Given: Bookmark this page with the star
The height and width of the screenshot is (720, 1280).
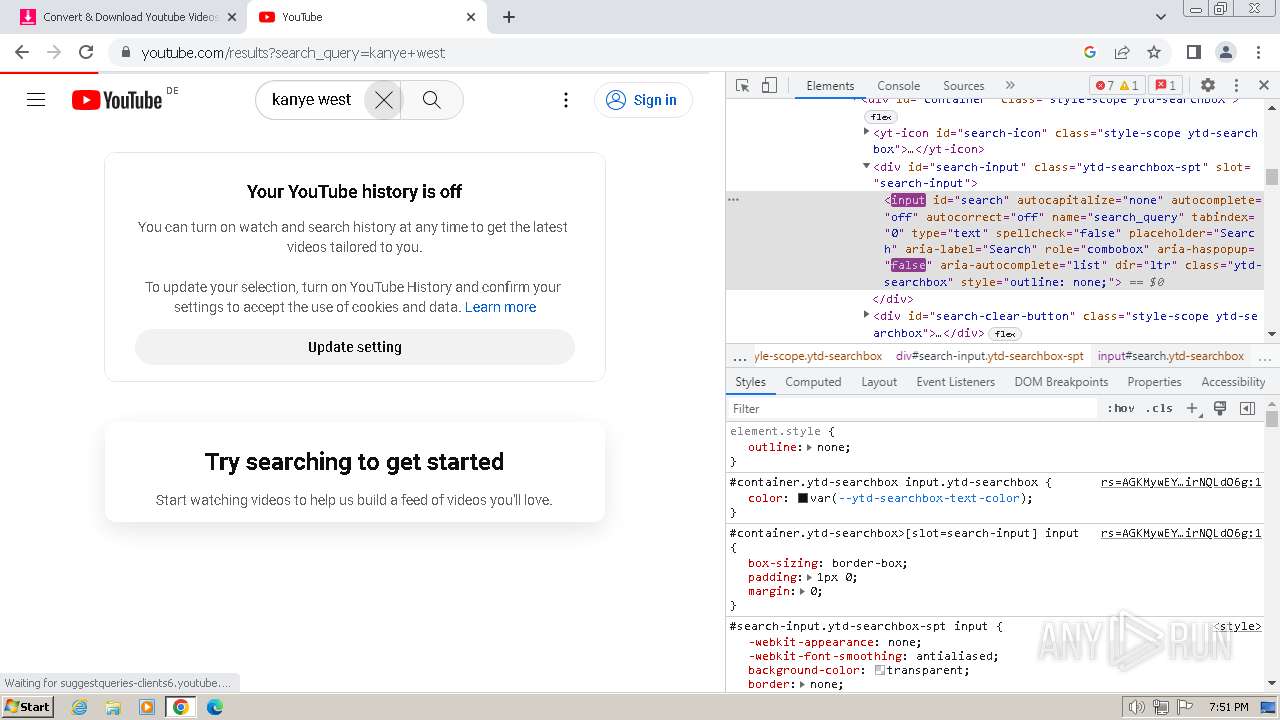Looking at the screenshot, I should [1154, 52].
